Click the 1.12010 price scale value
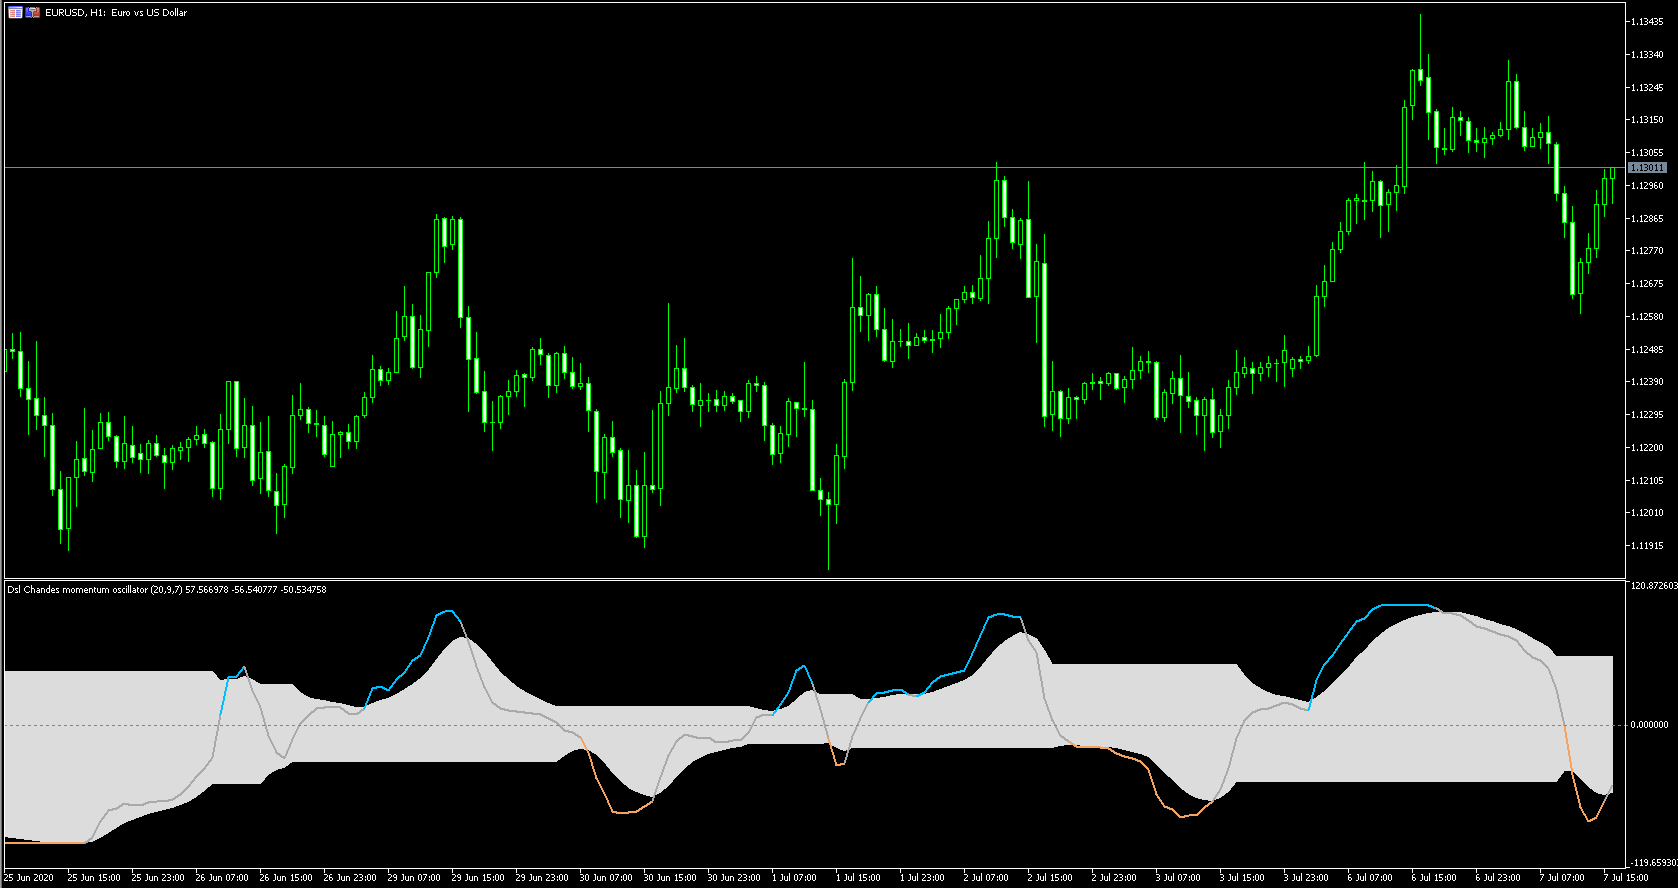The width and height of the screenshot is (1678, 888). point(1648,513)
